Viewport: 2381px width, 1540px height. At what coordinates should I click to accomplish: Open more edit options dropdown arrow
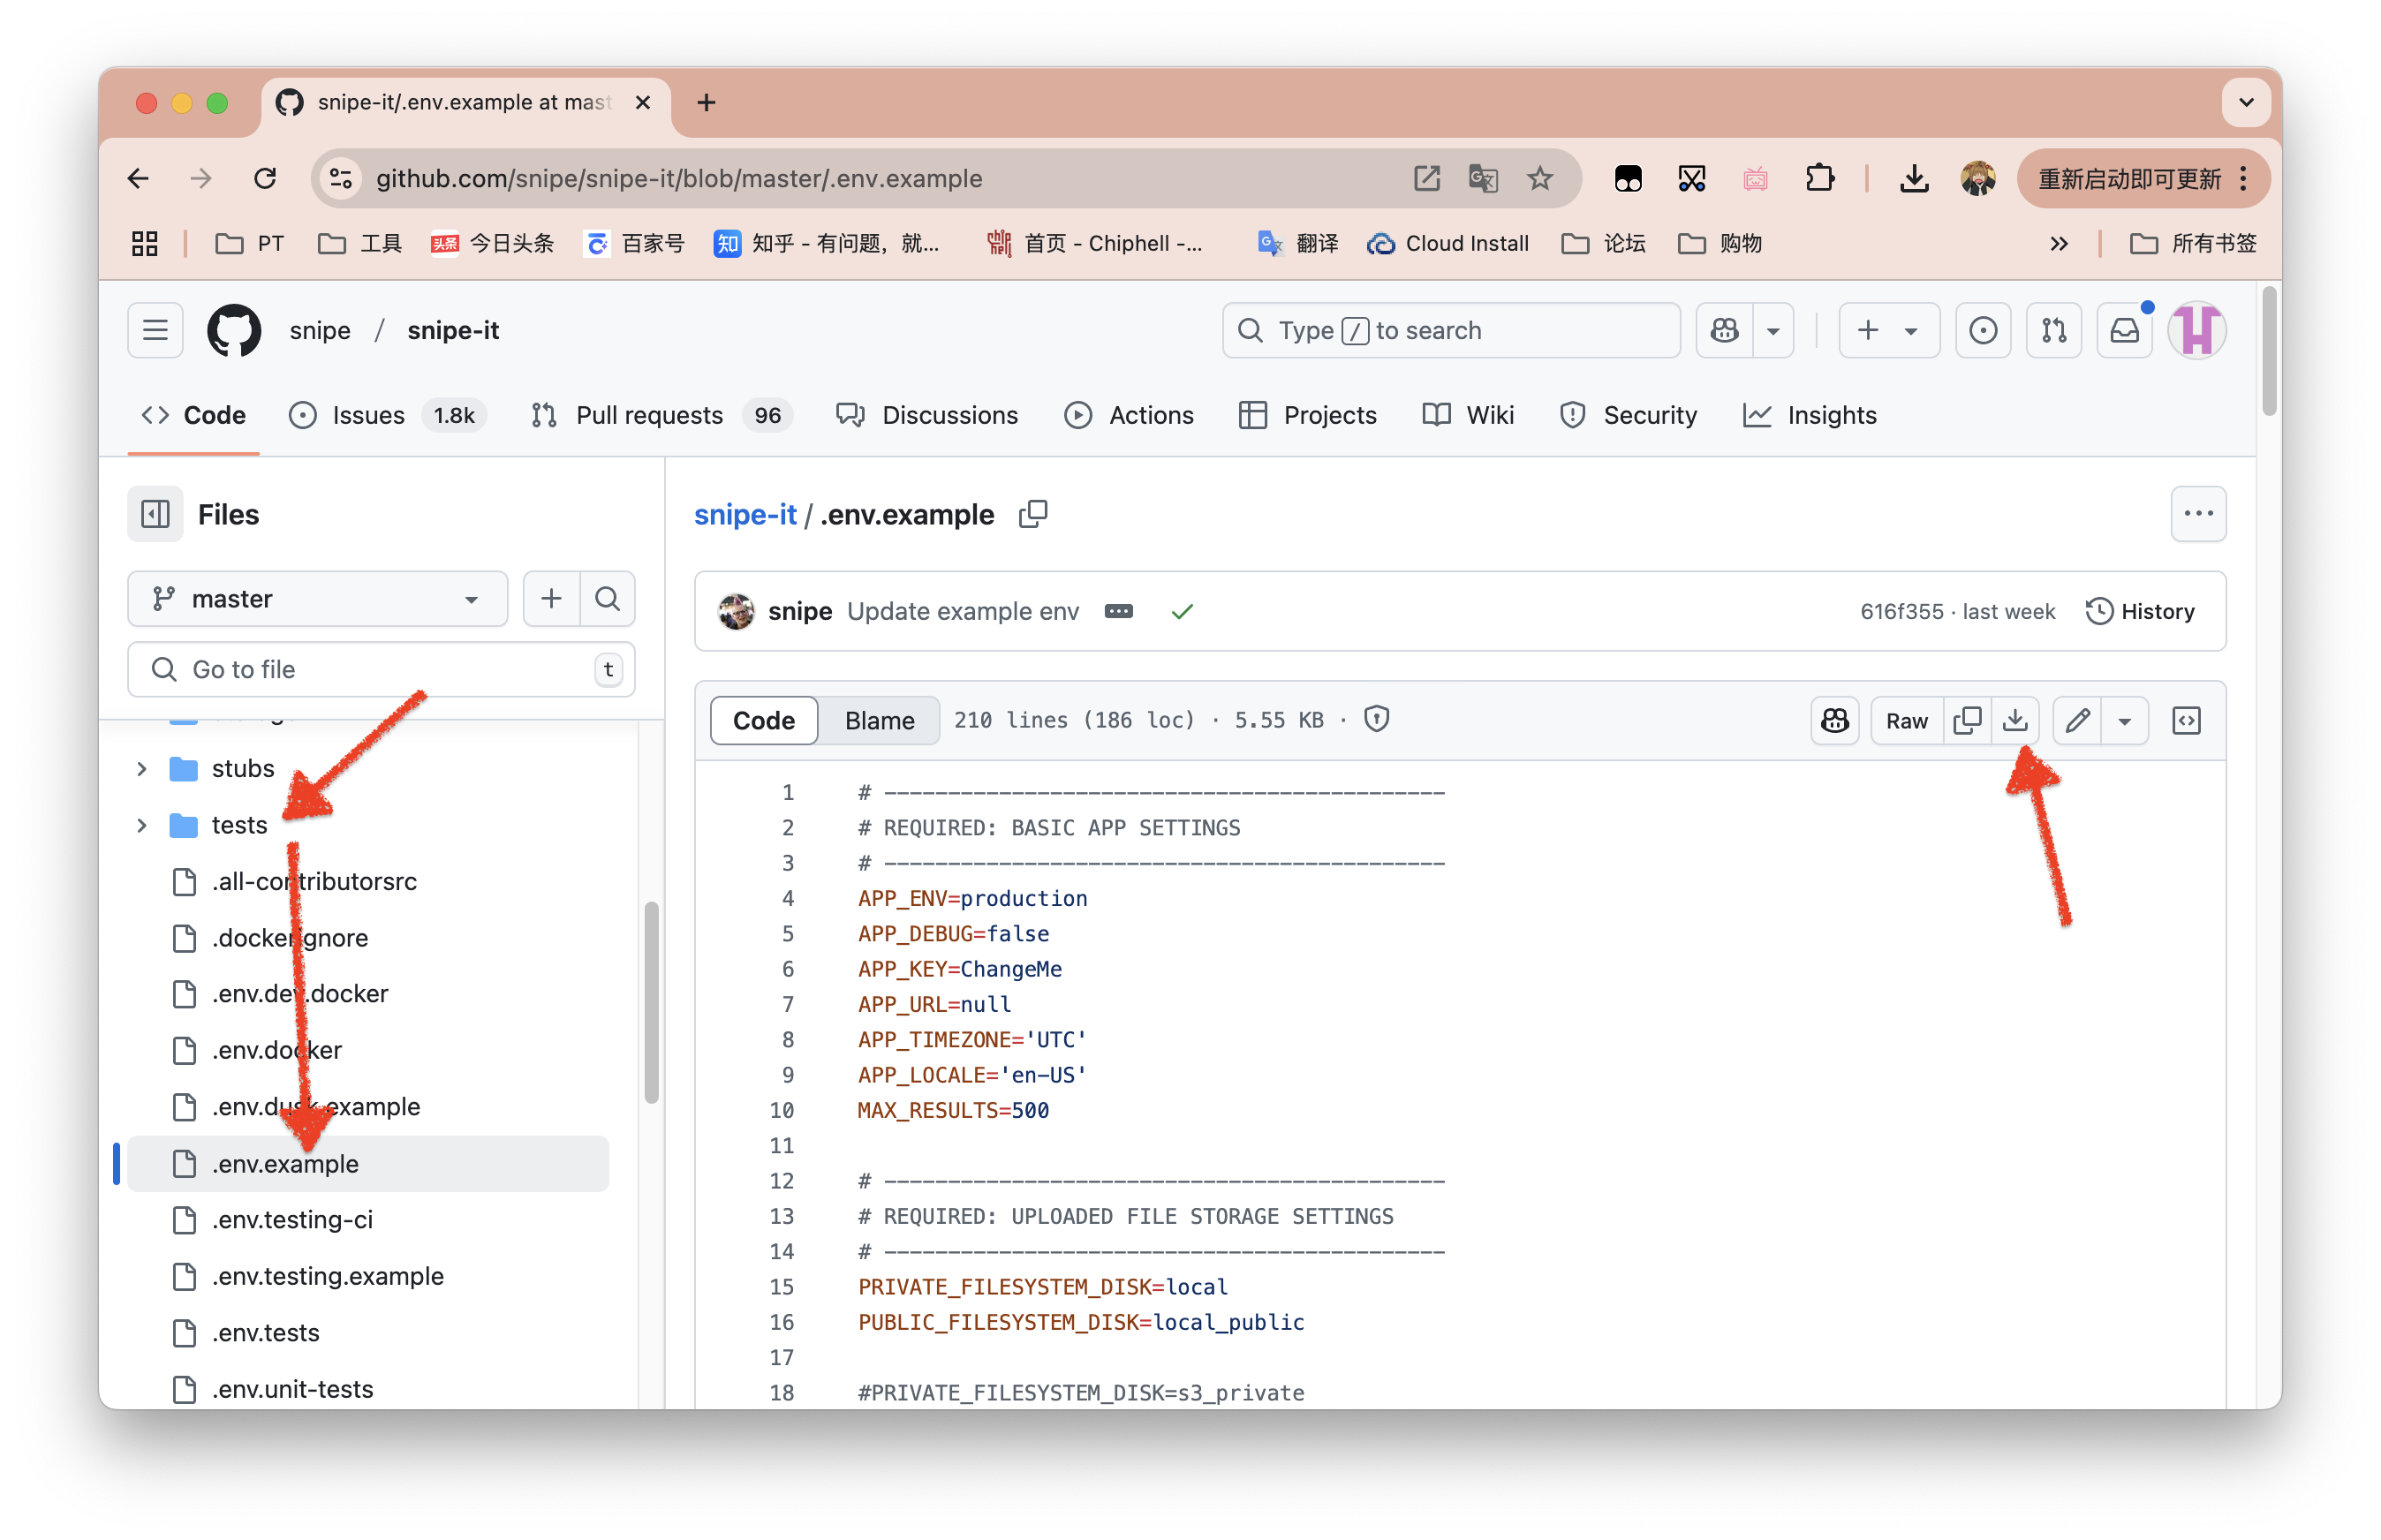click(2123, 720)
